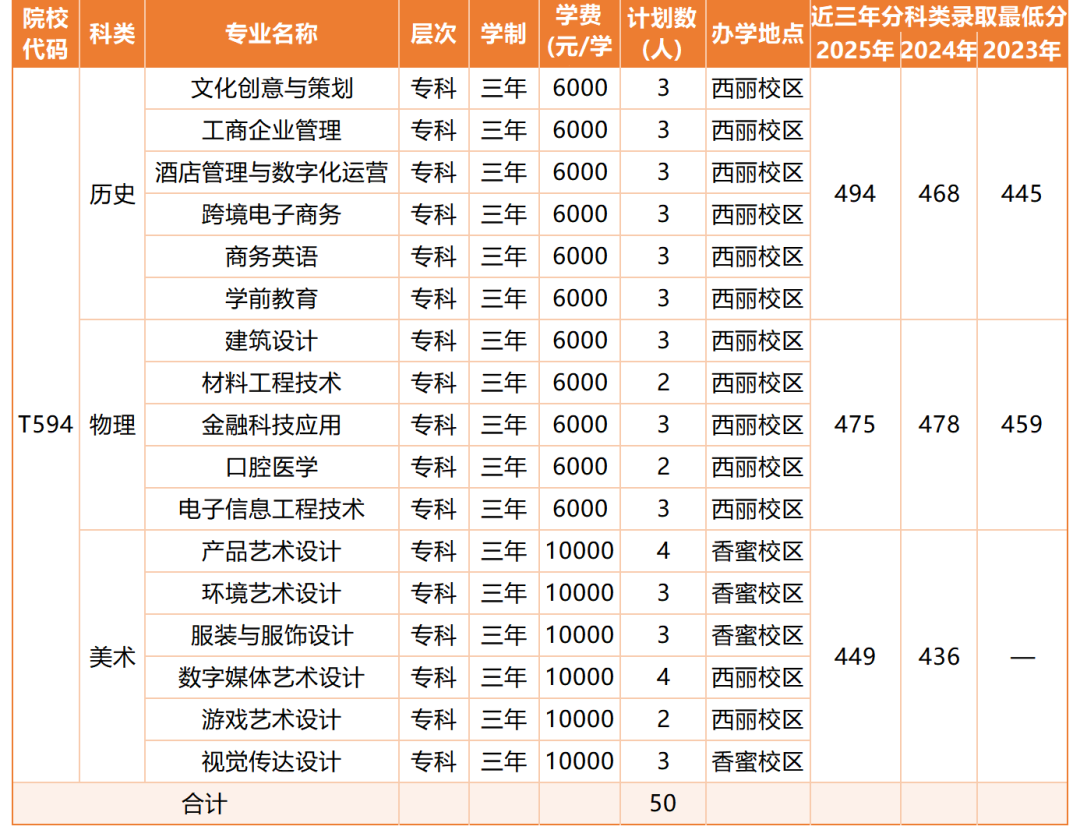
Task: Click the art 2023 dash cell
Action: tap(1022, 656)
